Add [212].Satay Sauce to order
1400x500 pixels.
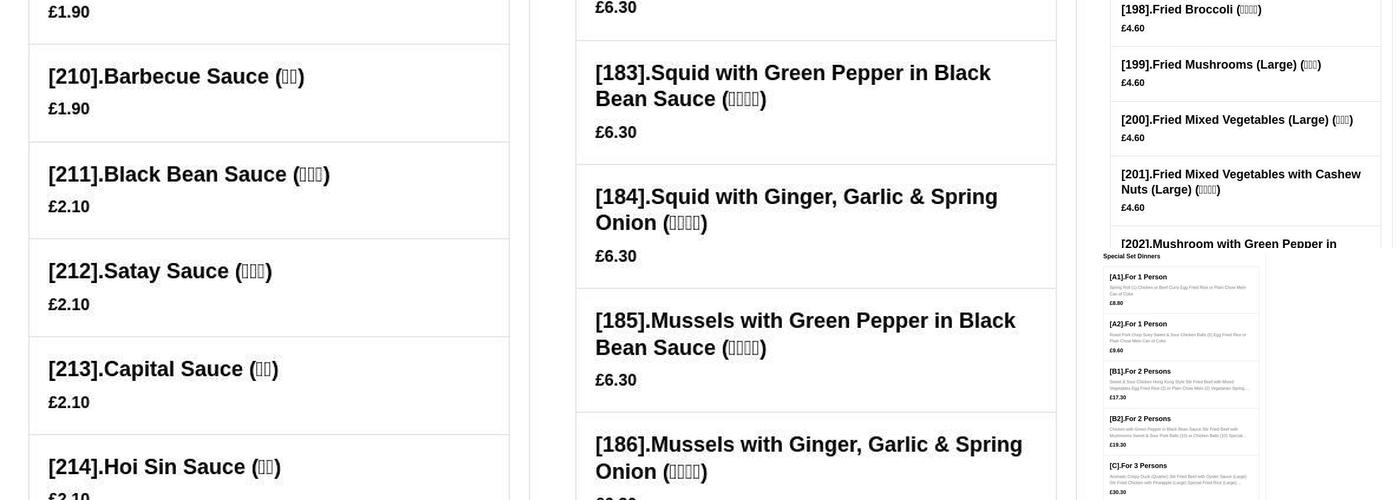pyautogui.click(x=269, y=288)
